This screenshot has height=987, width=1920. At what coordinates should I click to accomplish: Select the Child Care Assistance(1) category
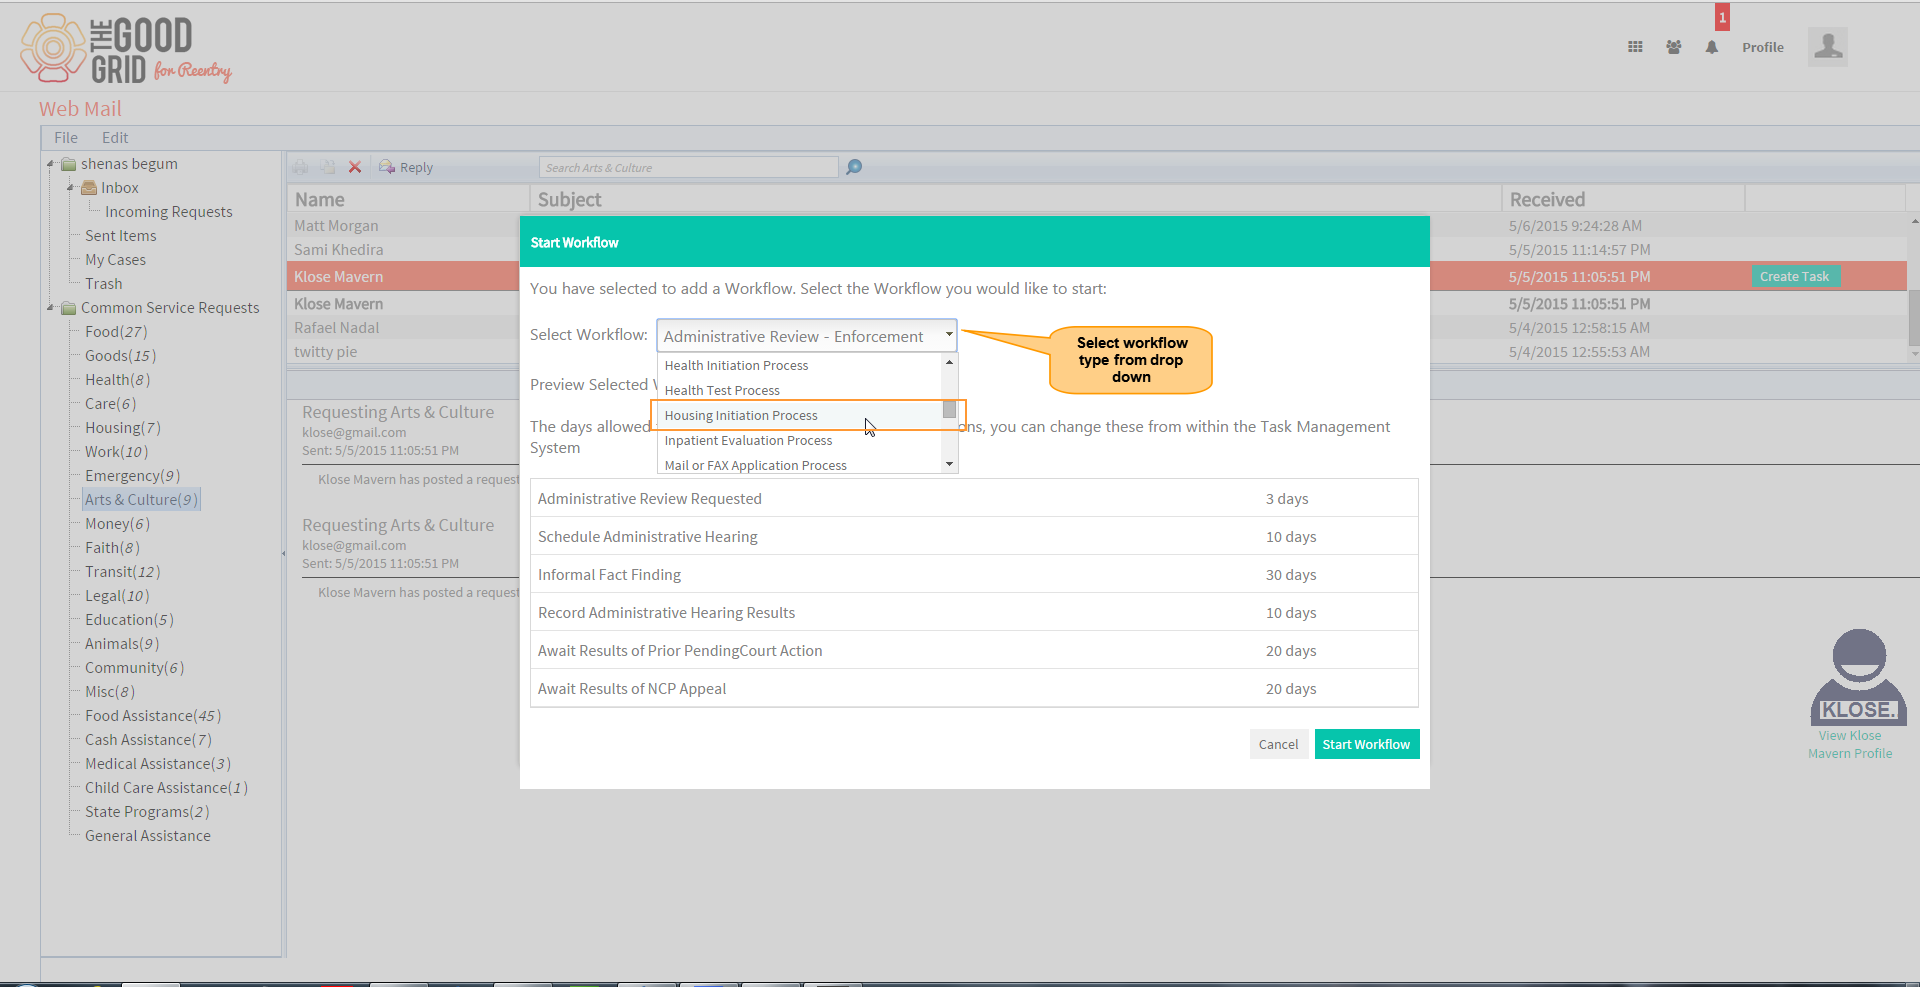pyautogui.click(x=166, y=788)
